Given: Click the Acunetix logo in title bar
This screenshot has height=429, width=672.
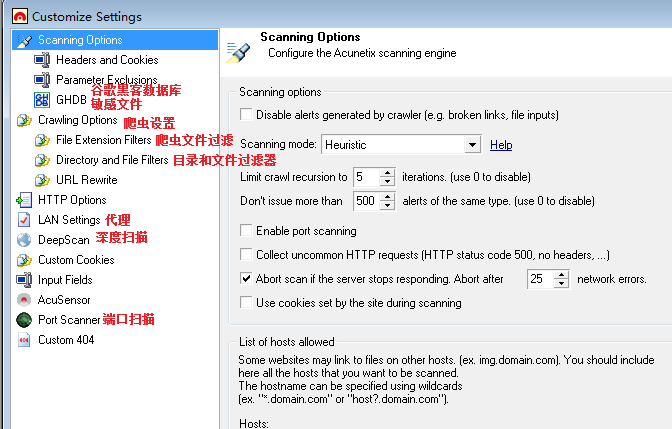Looking at the screenshot, I should pos(20,17).
